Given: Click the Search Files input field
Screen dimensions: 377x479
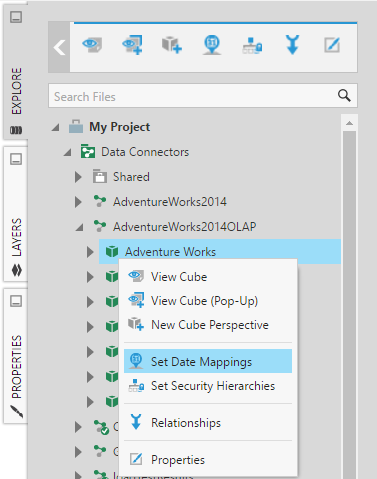Looking at the screenshot, I should click(x=203, y=96).
